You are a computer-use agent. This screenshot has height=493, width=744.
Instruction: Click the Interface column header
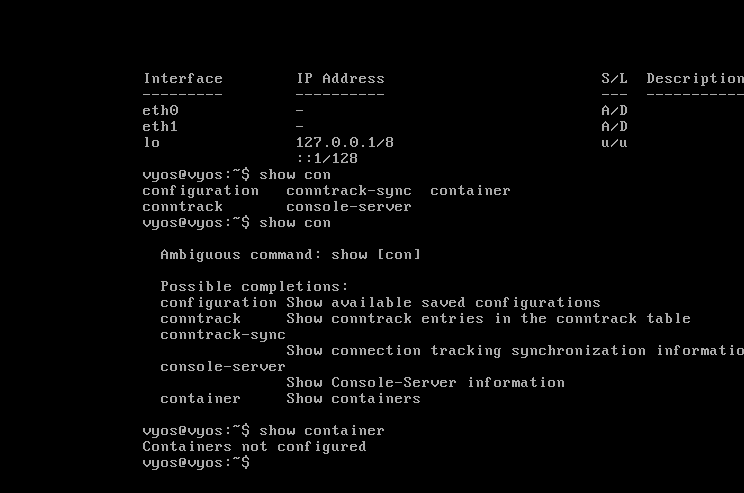pos(183,78)
